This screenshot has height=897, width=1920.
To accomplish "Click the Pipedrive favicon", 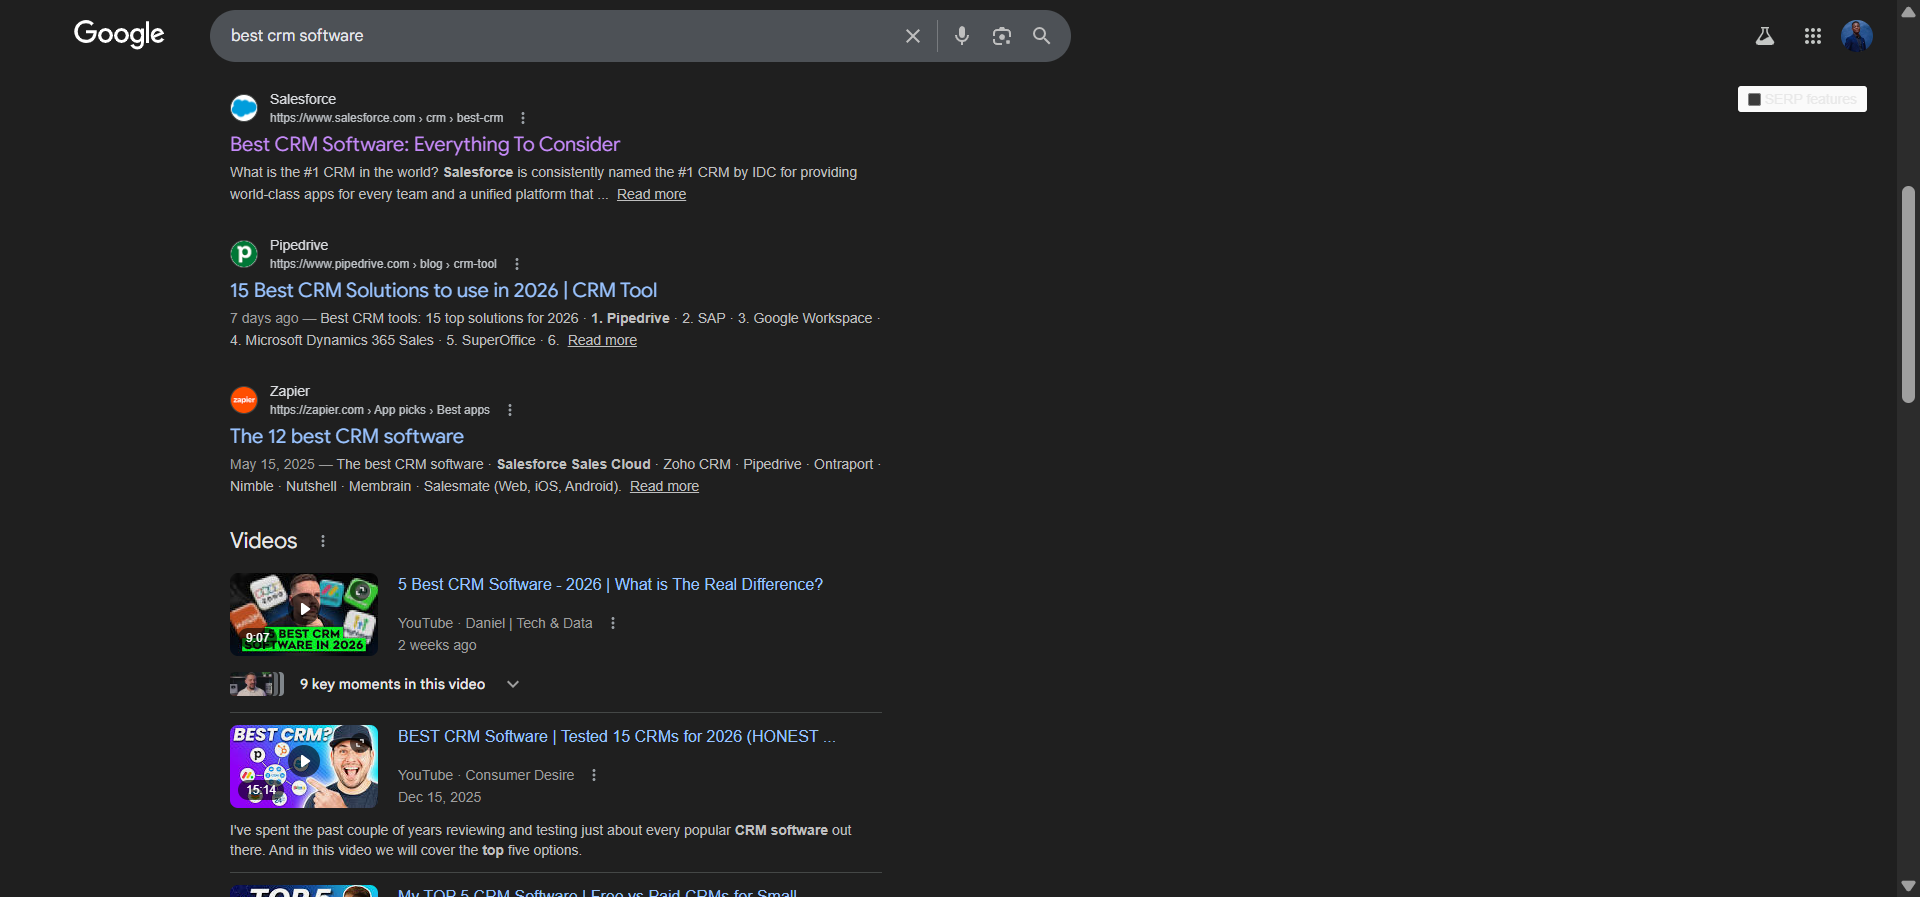I will point(244,254).
